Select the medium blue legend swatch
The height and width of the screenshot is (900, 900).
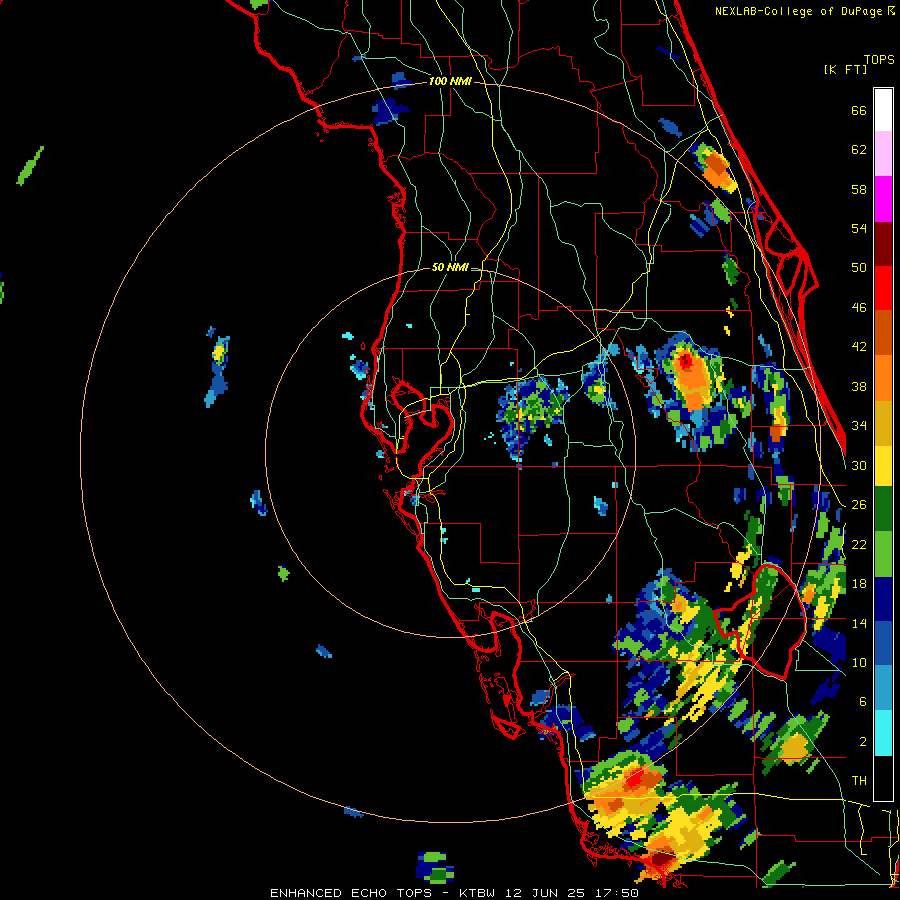(883, 644)
